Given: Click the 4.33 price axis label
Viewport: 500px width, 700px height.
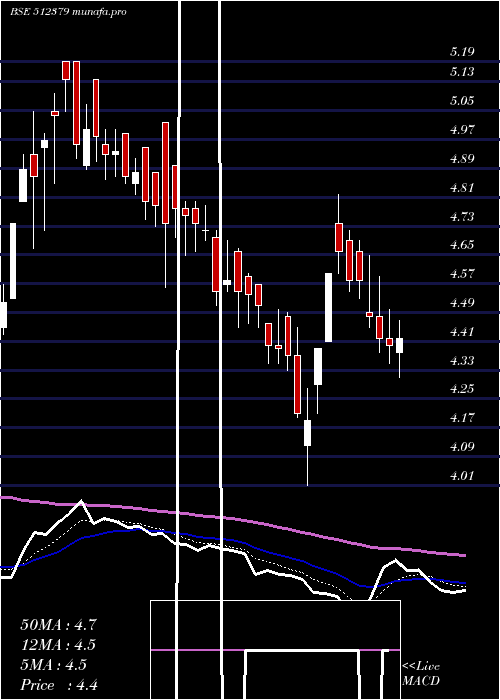Looking at the screenshot, I should 462,360.
